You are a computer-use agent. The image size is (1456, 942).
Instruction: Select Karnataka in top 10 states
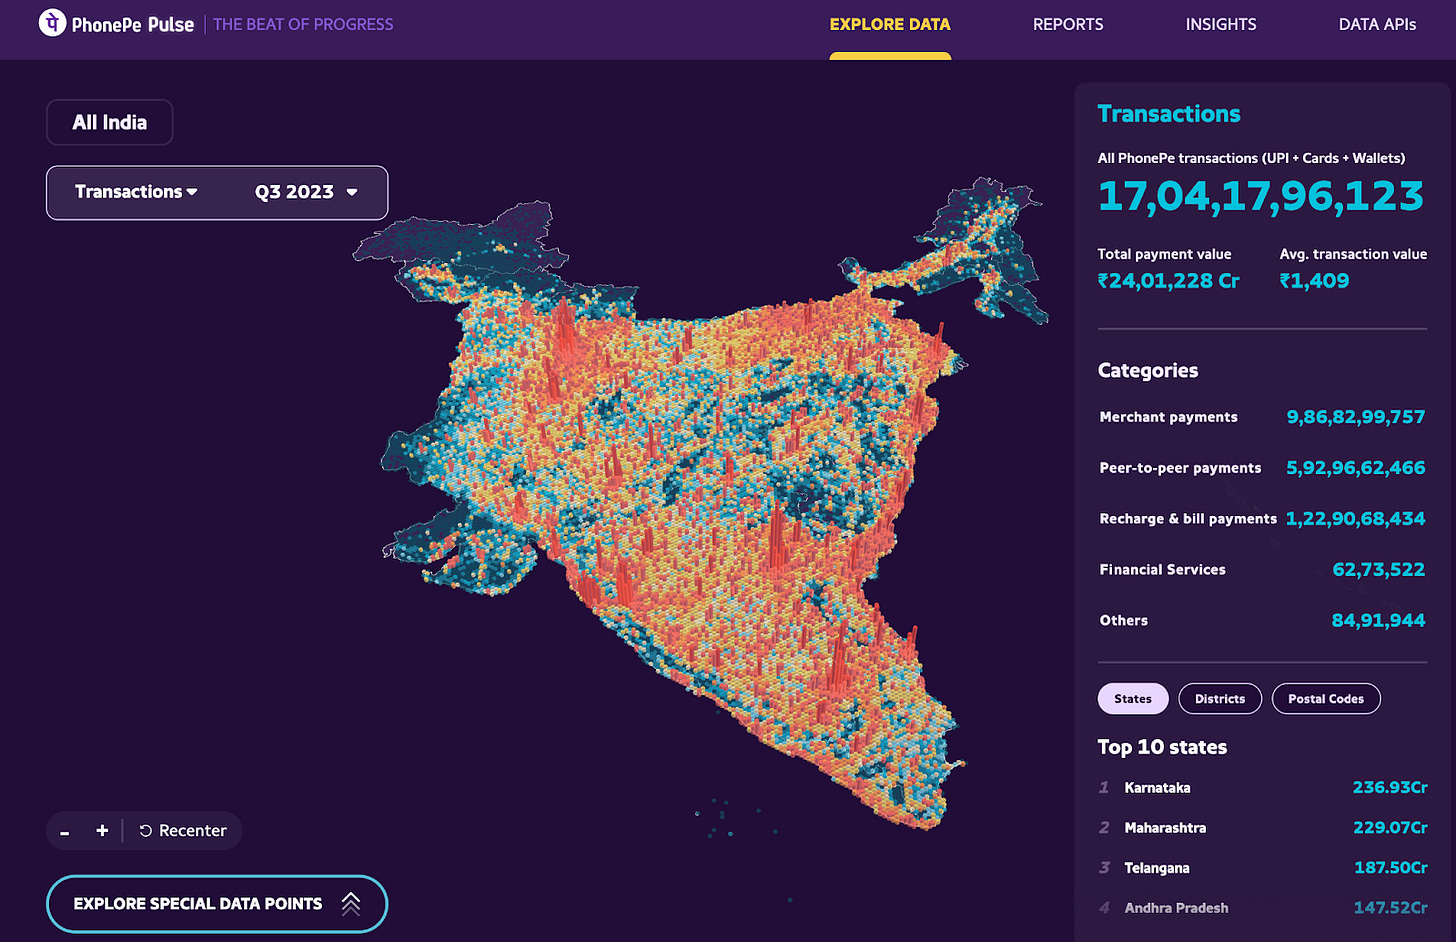(x=1157, y=788)
